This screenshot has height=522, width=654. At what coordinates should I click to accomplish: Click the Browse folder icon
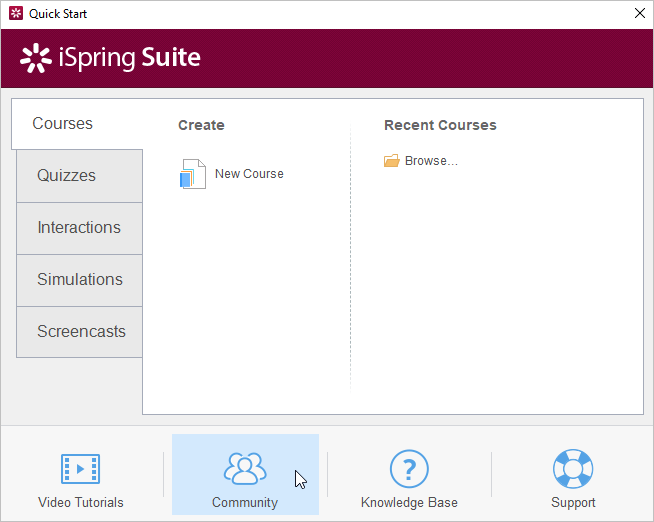[392, 161]
